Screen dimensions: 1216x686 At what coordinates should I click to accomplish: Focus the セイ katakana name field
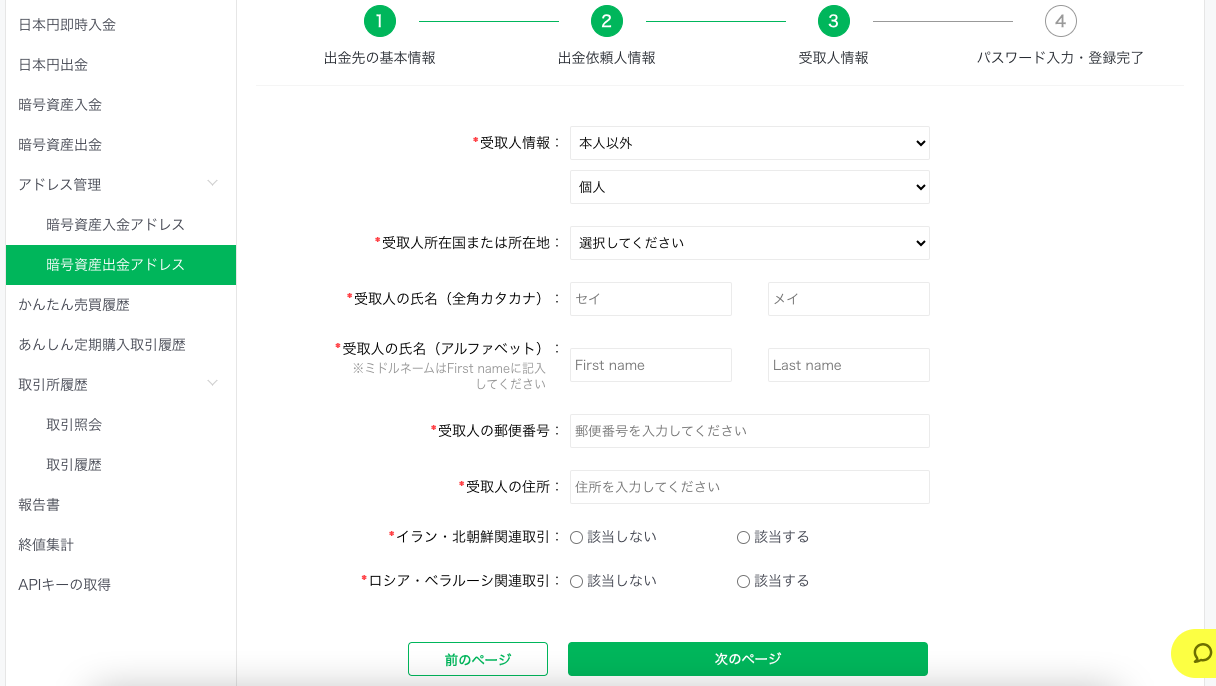coord(651,299)
